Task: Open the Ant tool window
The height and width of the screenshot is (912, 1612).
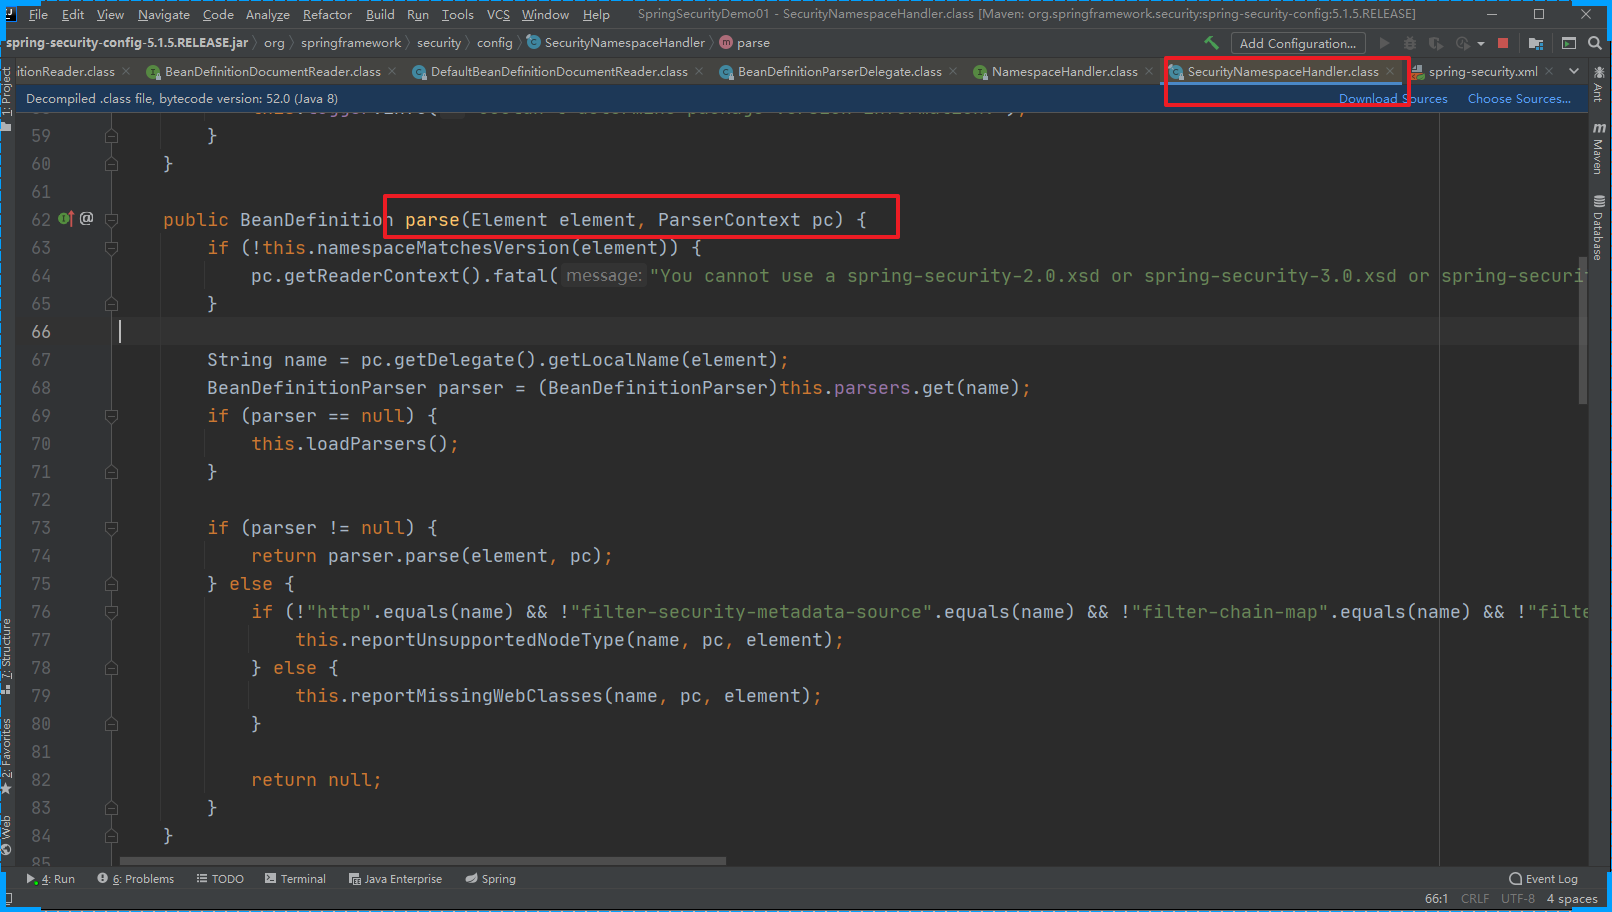Action: (1599, 85)
